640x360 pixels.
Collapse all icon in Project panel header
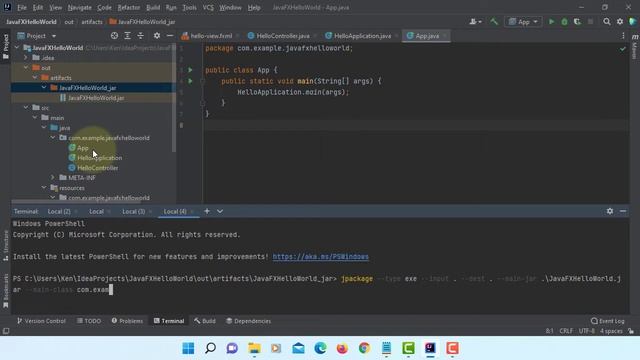click(140, 36)
